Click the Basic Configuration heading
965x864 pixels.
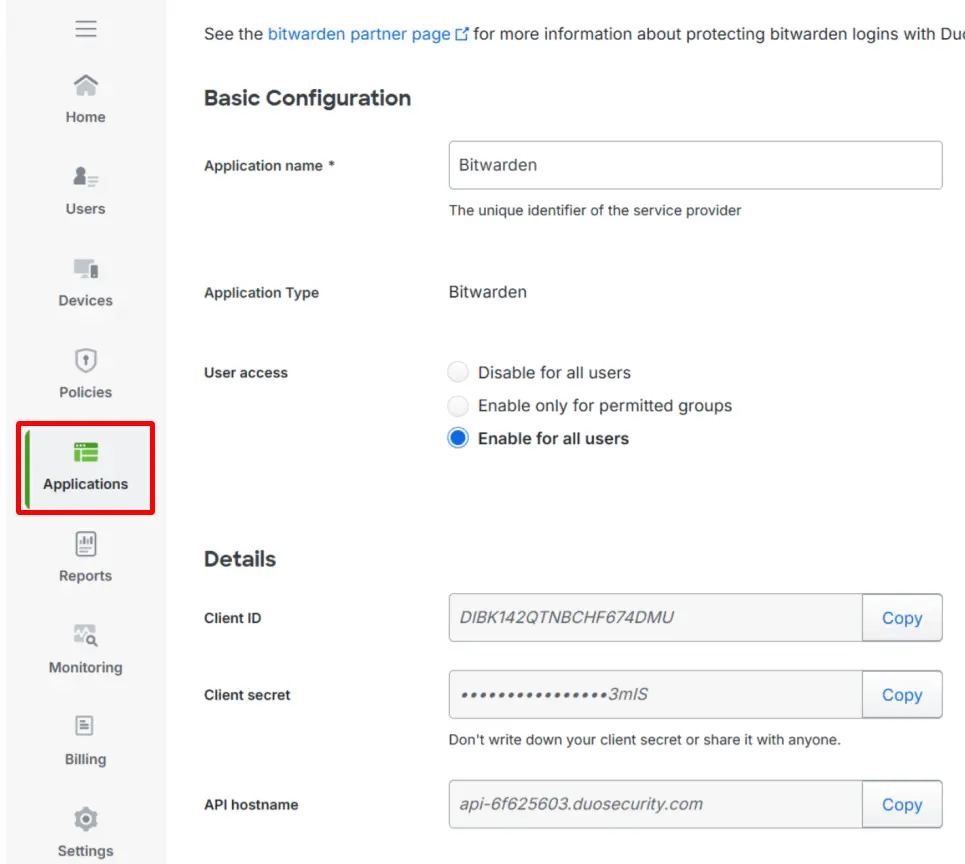(x=307, y=98)
